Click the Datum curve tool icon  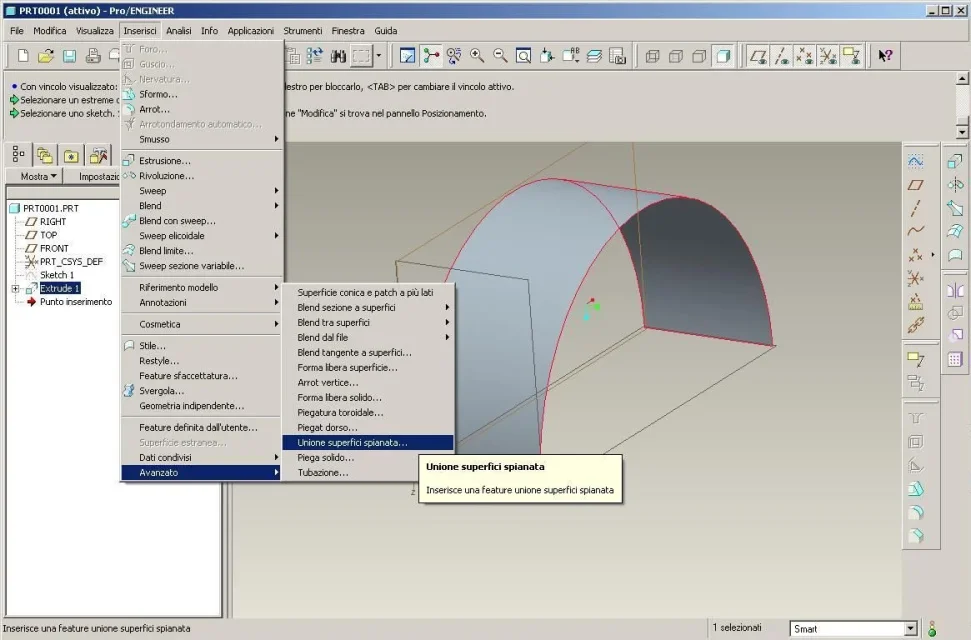click(915, 231)
